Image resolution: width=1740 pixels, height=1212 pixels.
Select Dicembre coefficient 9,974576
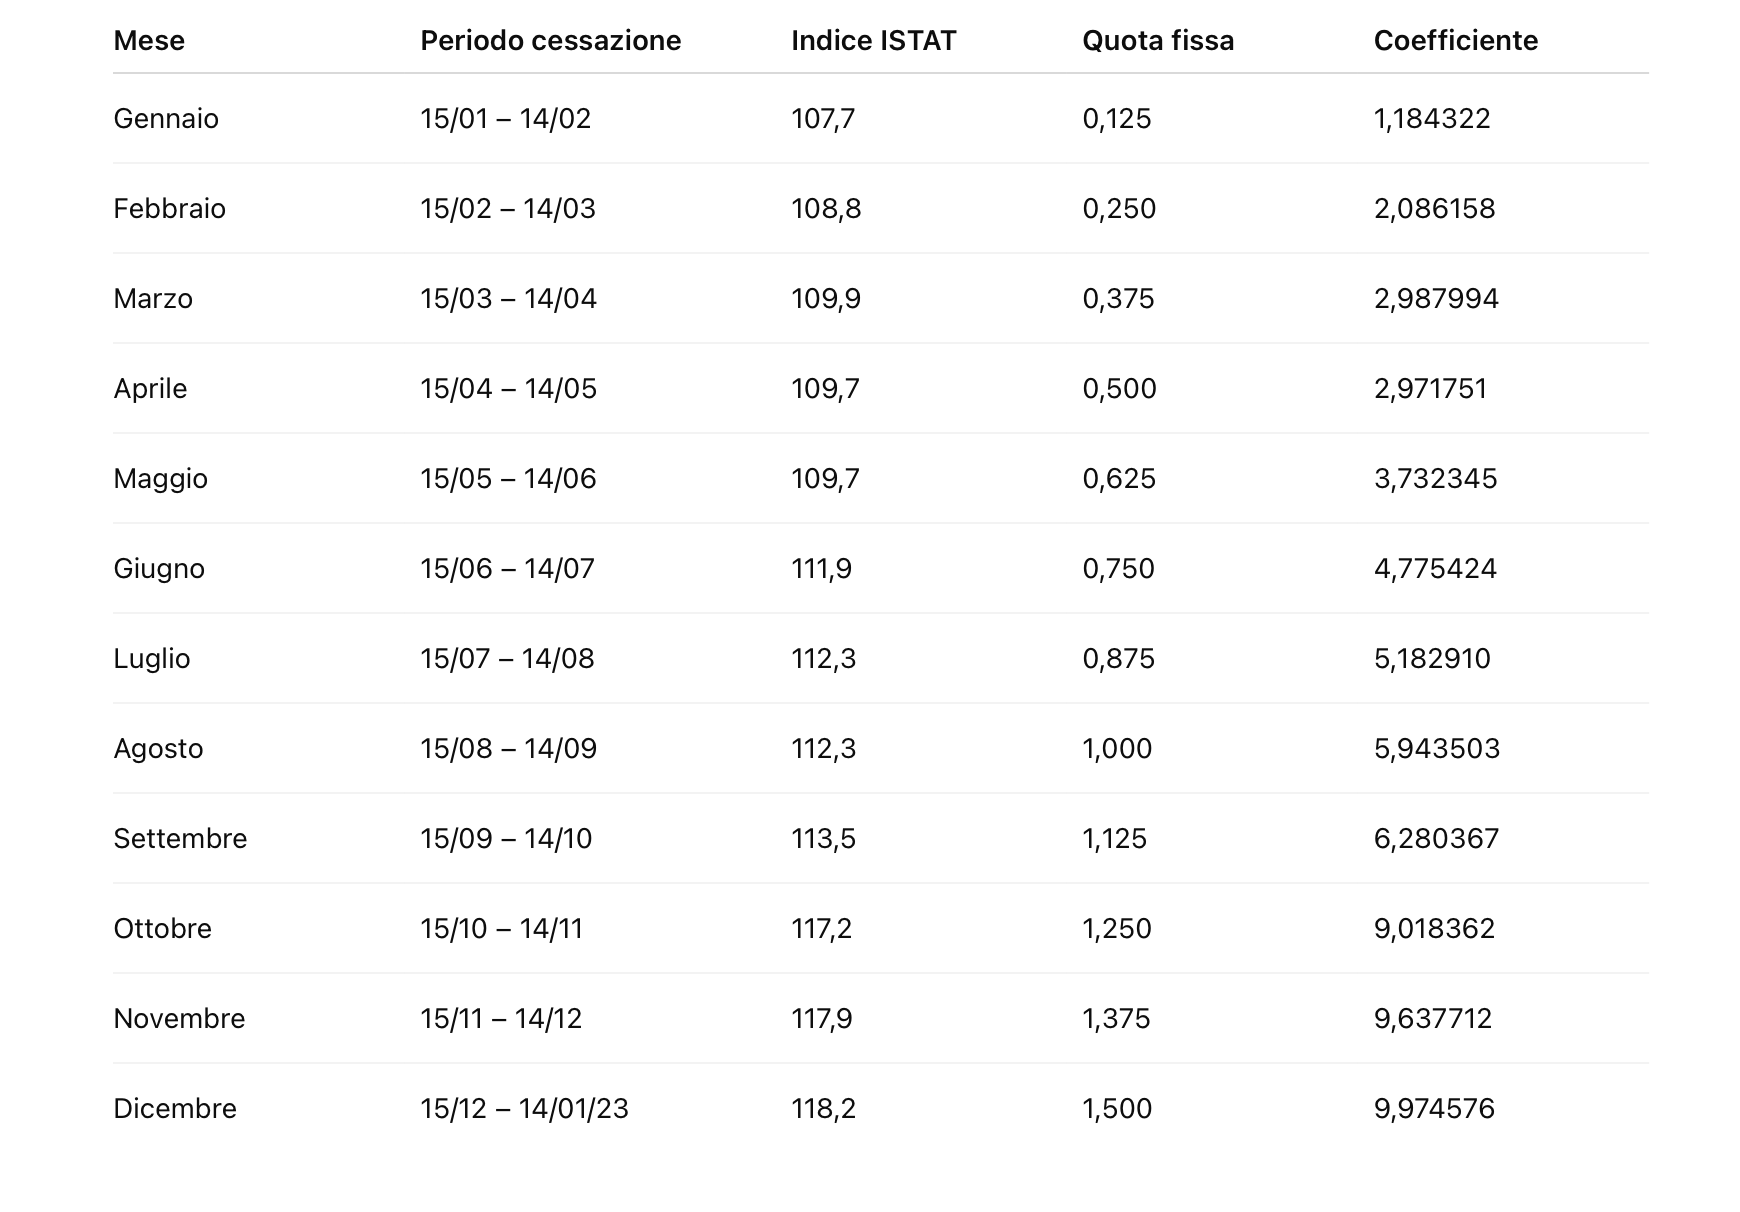(x=1434, y=1109)
